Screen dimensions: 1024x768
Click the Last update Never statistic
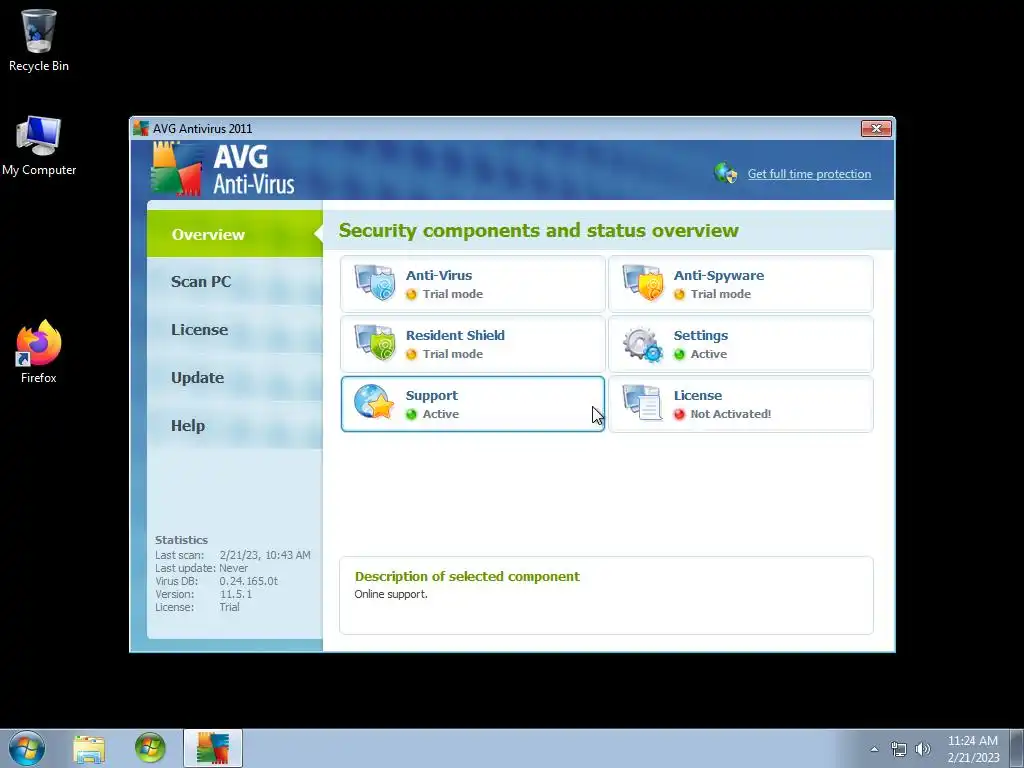pos(234,568)
